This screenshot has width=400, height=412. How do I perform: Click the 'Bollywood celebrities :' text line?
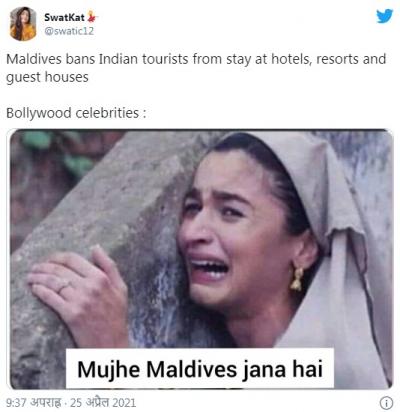(76, 113)
